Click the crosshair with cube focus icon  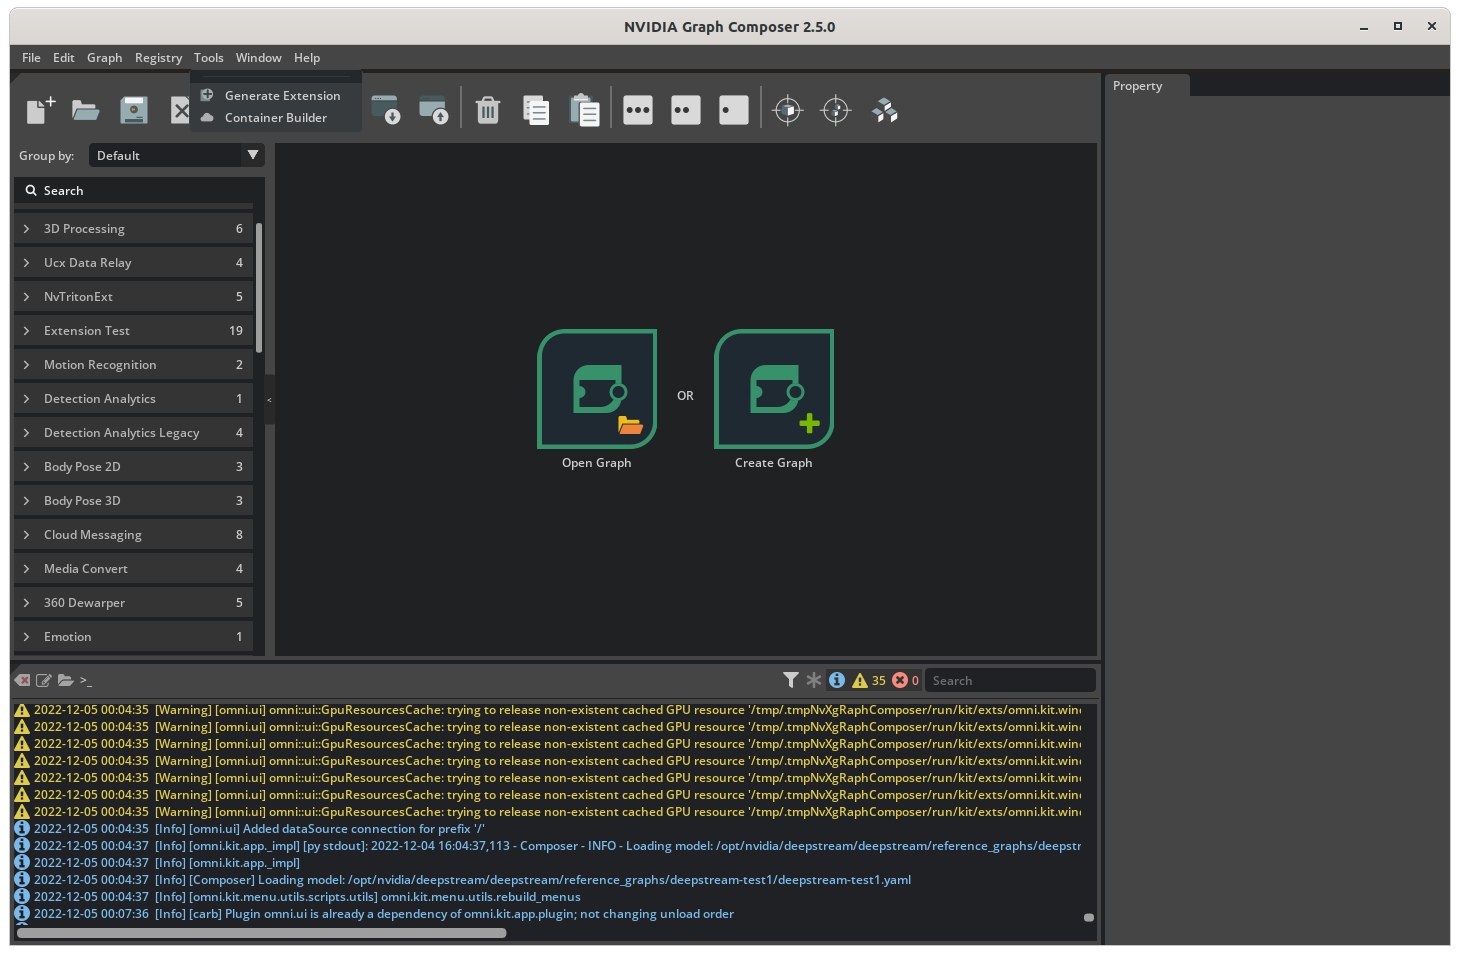point(788,110)
